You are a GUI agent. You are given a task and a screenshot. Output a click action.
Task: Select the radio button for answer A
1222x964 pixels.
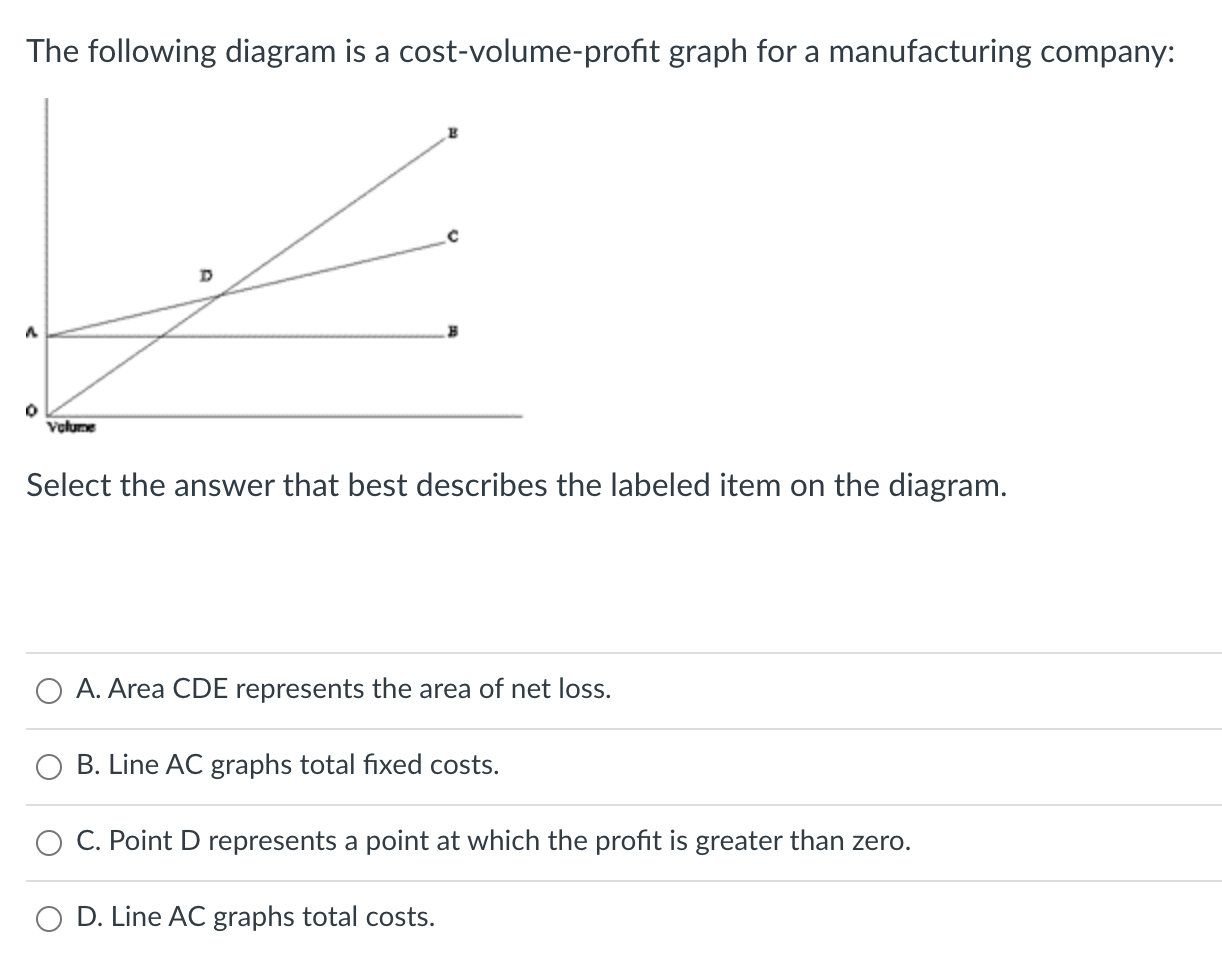click(50, 691)
